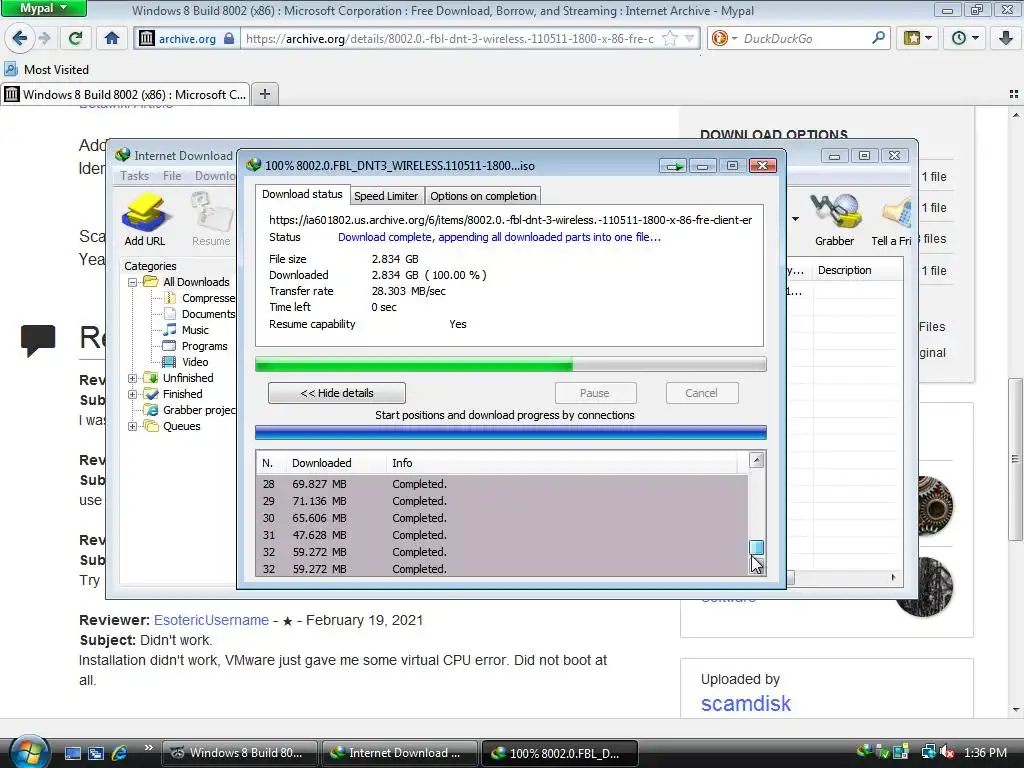1024x768 pixels.
Task: Open a new browser tab
Action: pyautogui.click(x=264, y=94)
